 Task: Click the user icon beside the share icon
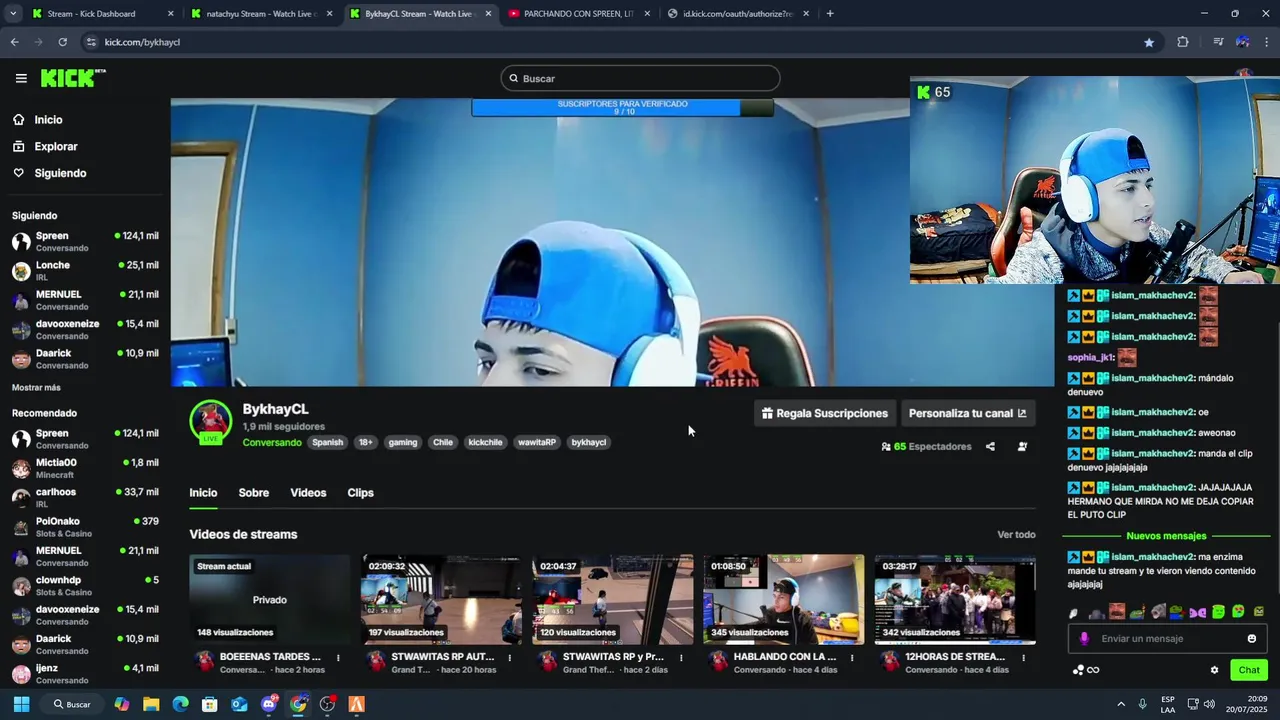(1022, 447)
